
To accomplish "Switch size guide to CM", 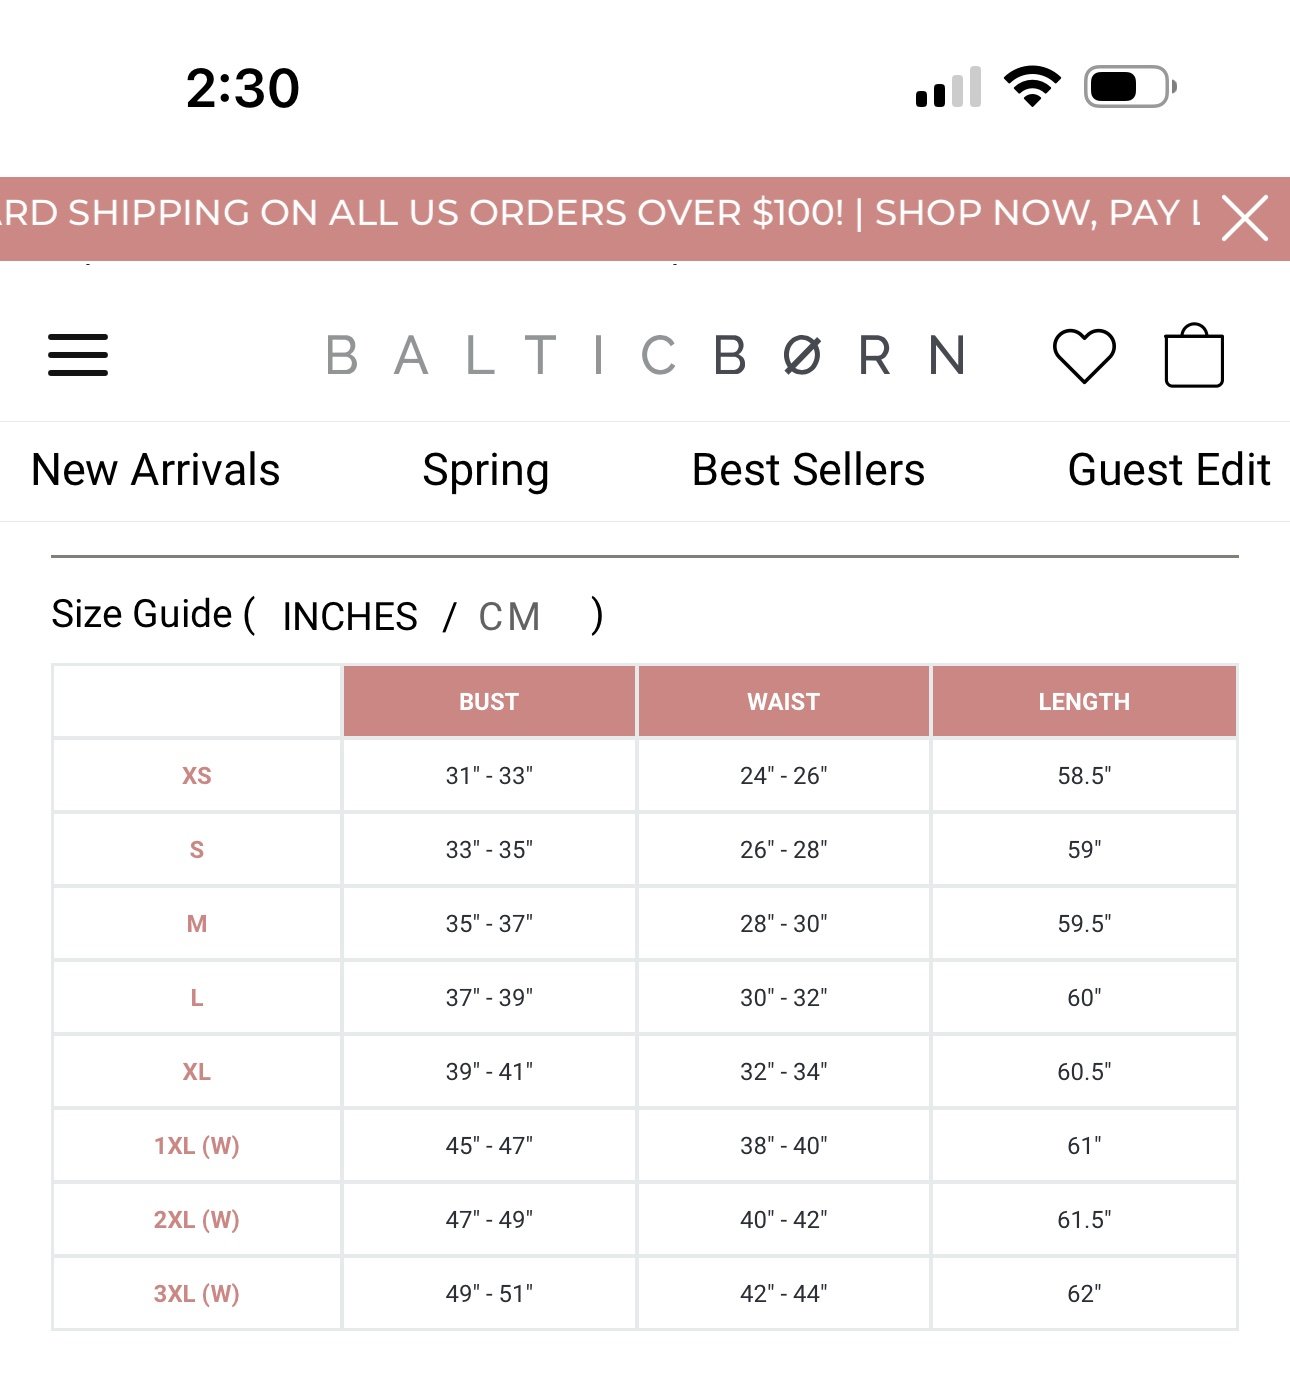I will 510,617.
